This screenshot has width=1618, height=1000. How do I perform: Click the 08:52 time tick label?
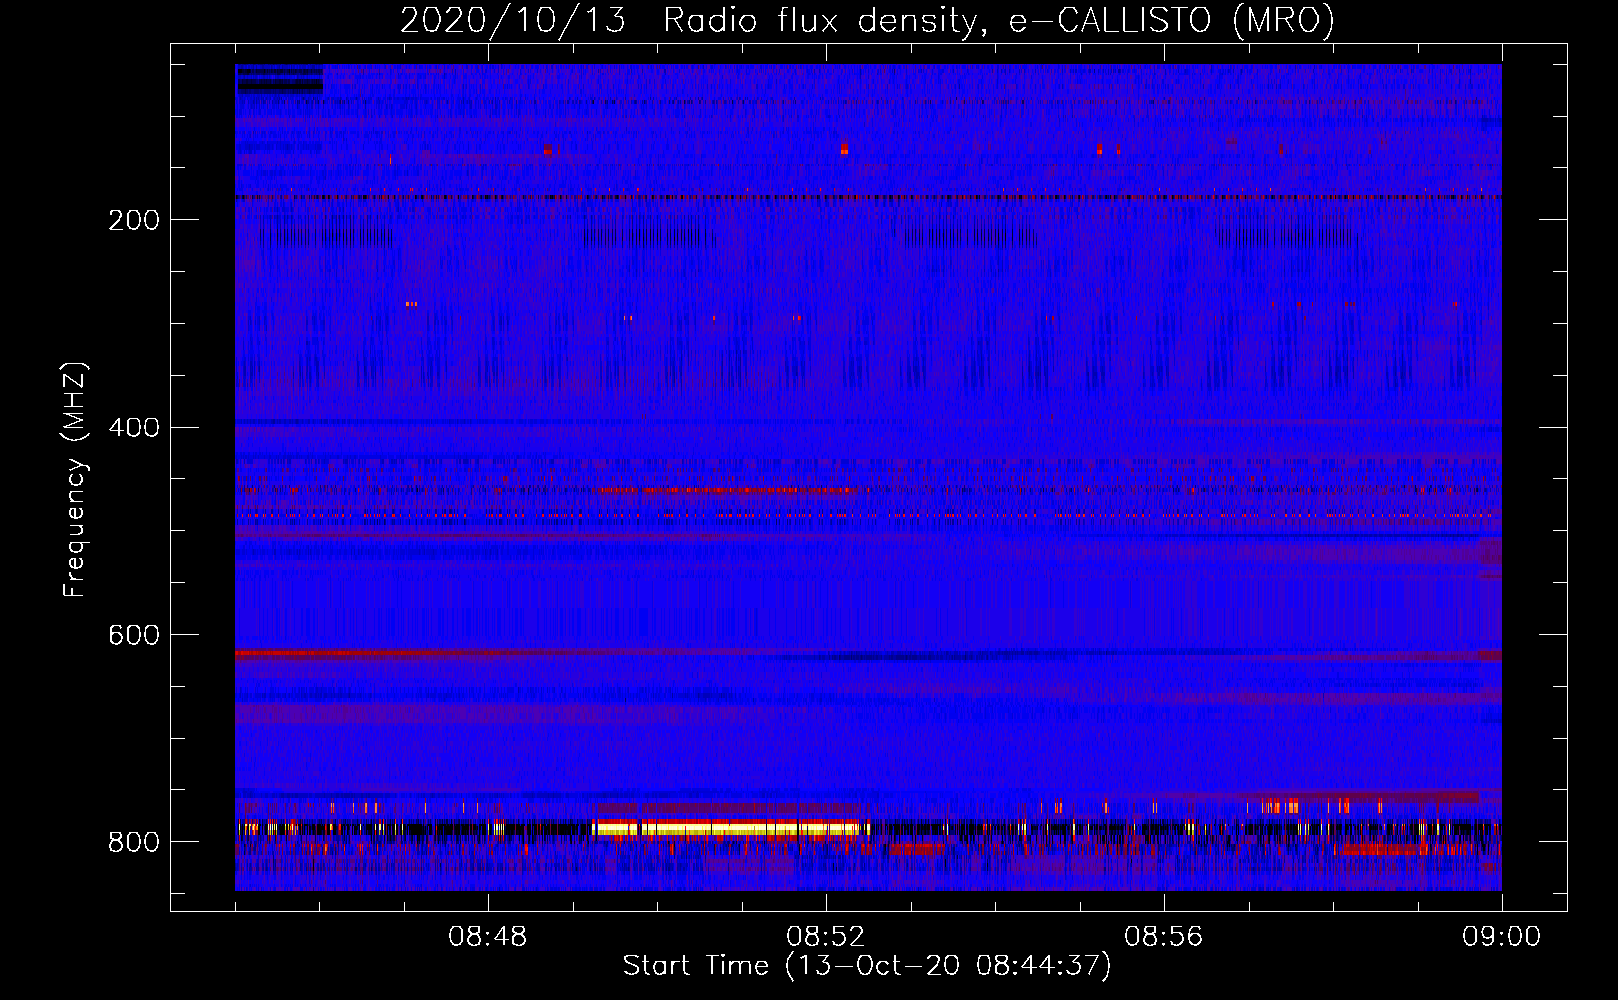(x=826, y=937)
